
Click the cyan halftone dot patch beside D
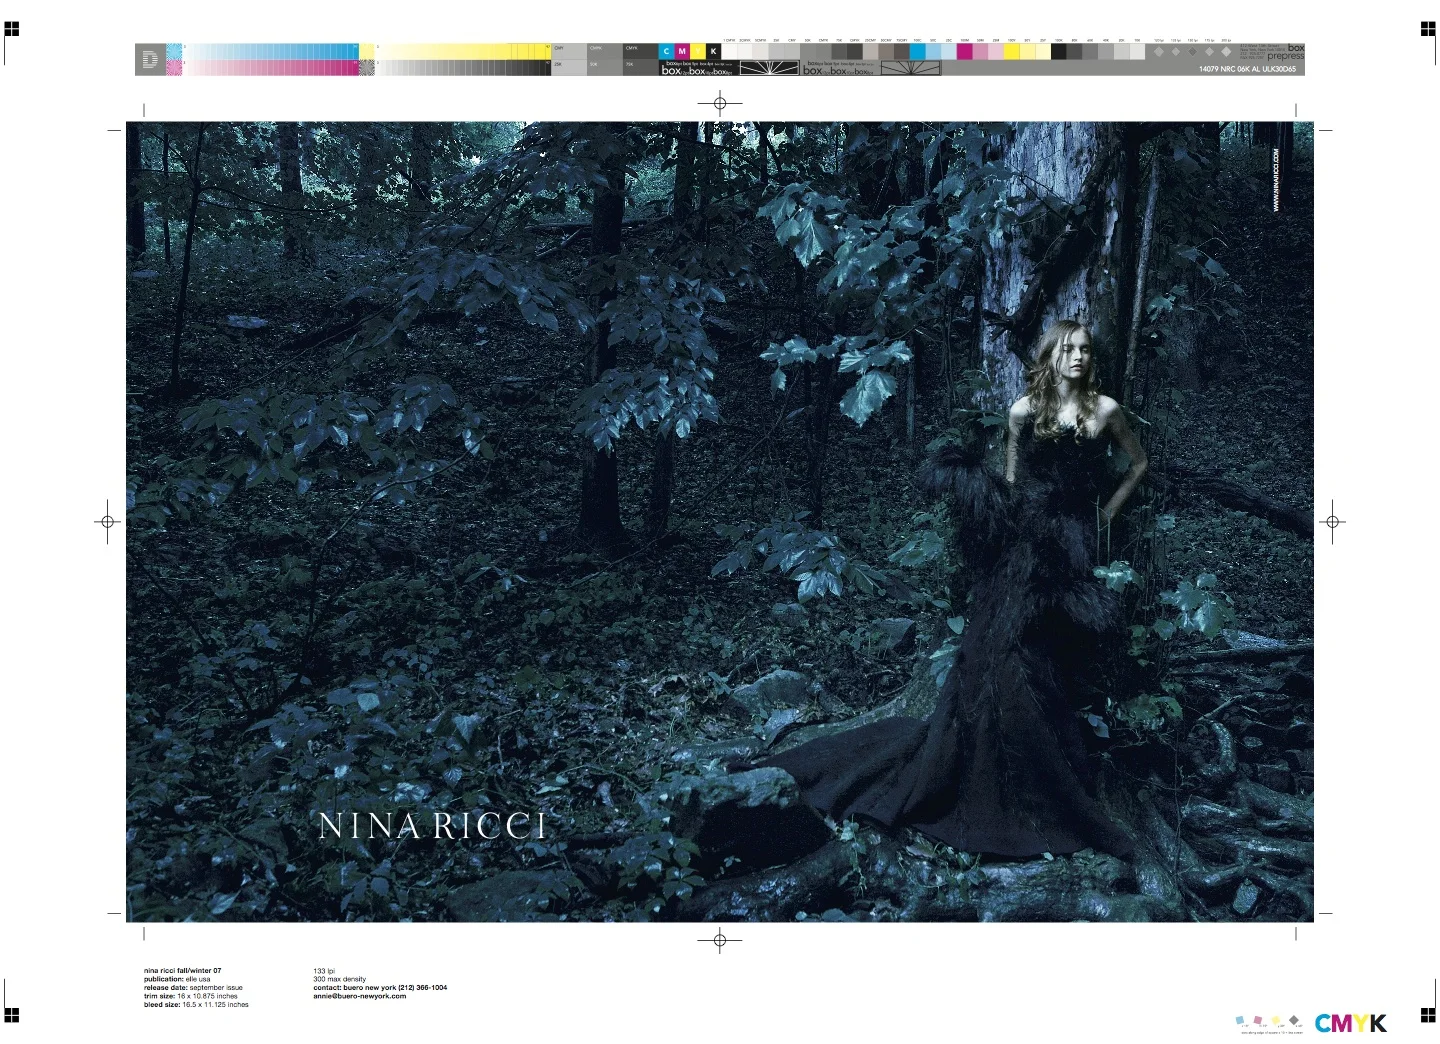(x=174, y=51)
